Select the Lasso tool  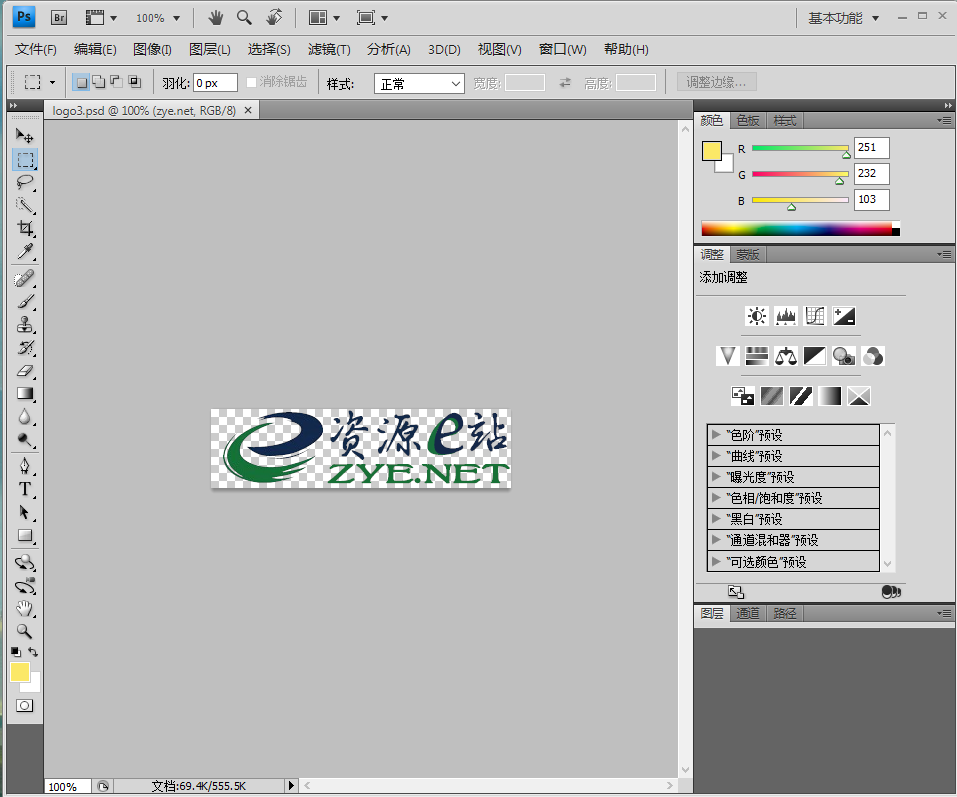click(24, 182)
